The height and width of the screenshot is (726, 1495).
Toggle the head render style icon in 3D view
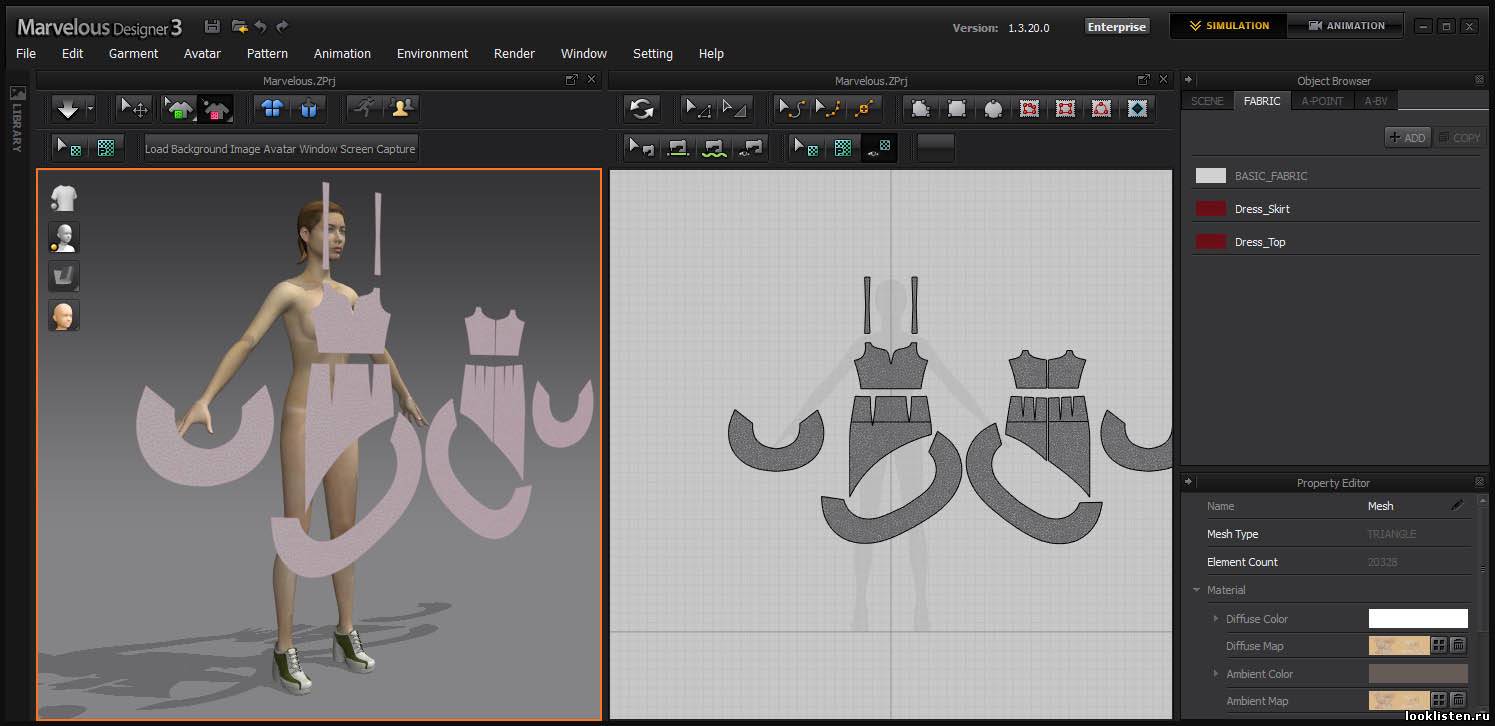coord(64,315)
